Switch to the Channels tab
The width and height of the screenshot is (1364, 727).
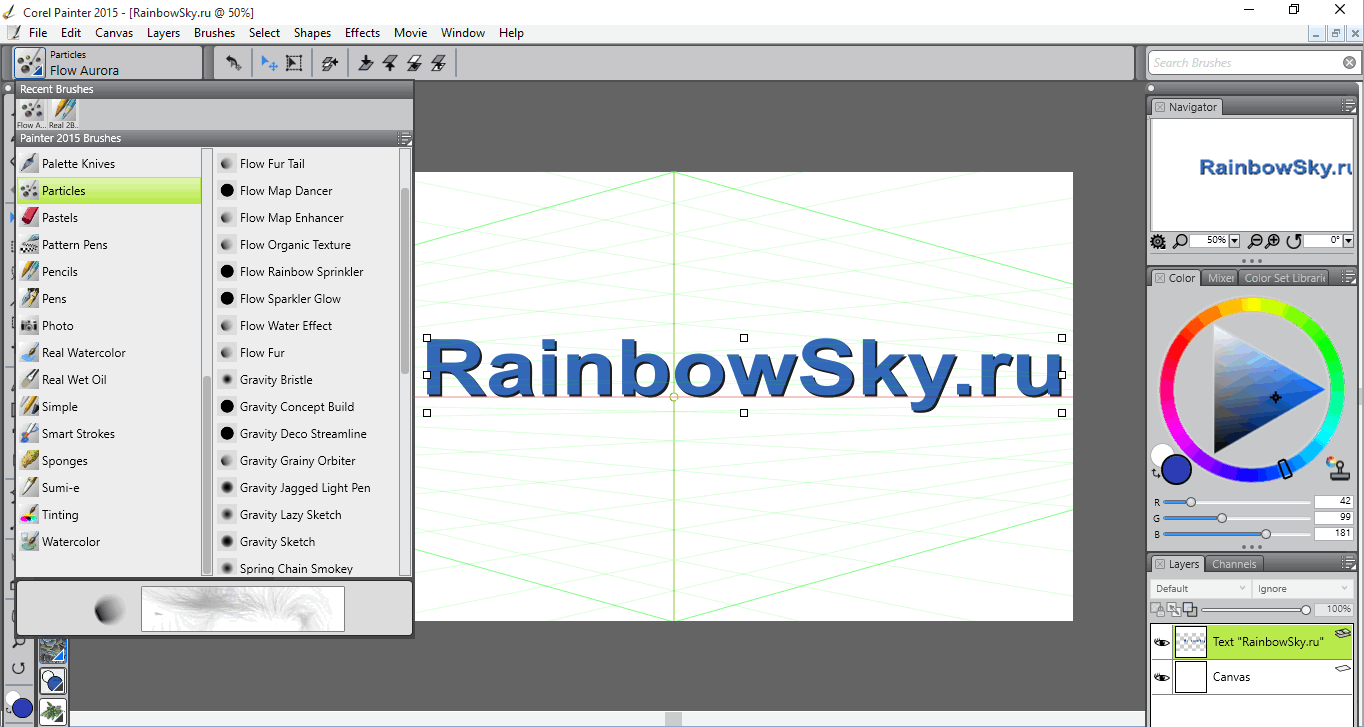coord(1234,564)
